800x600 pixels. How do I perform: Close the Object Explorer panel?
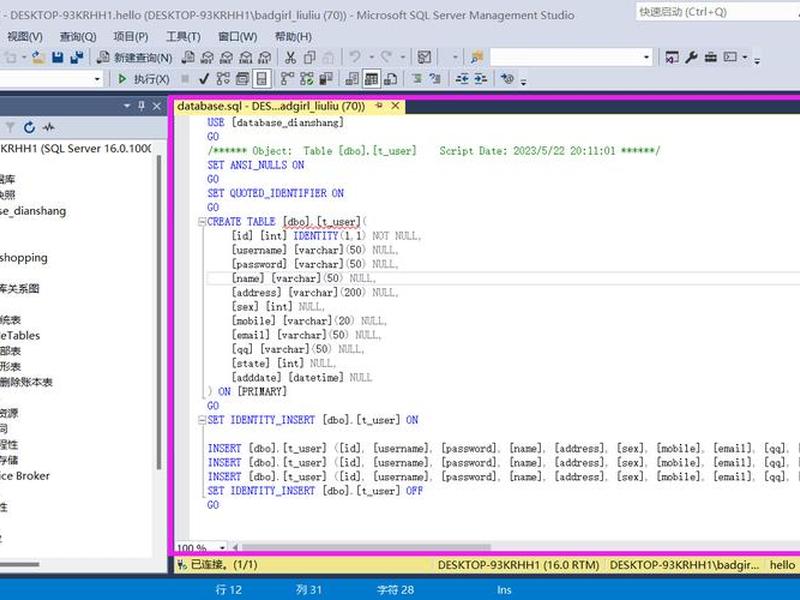tap(157, 106)
